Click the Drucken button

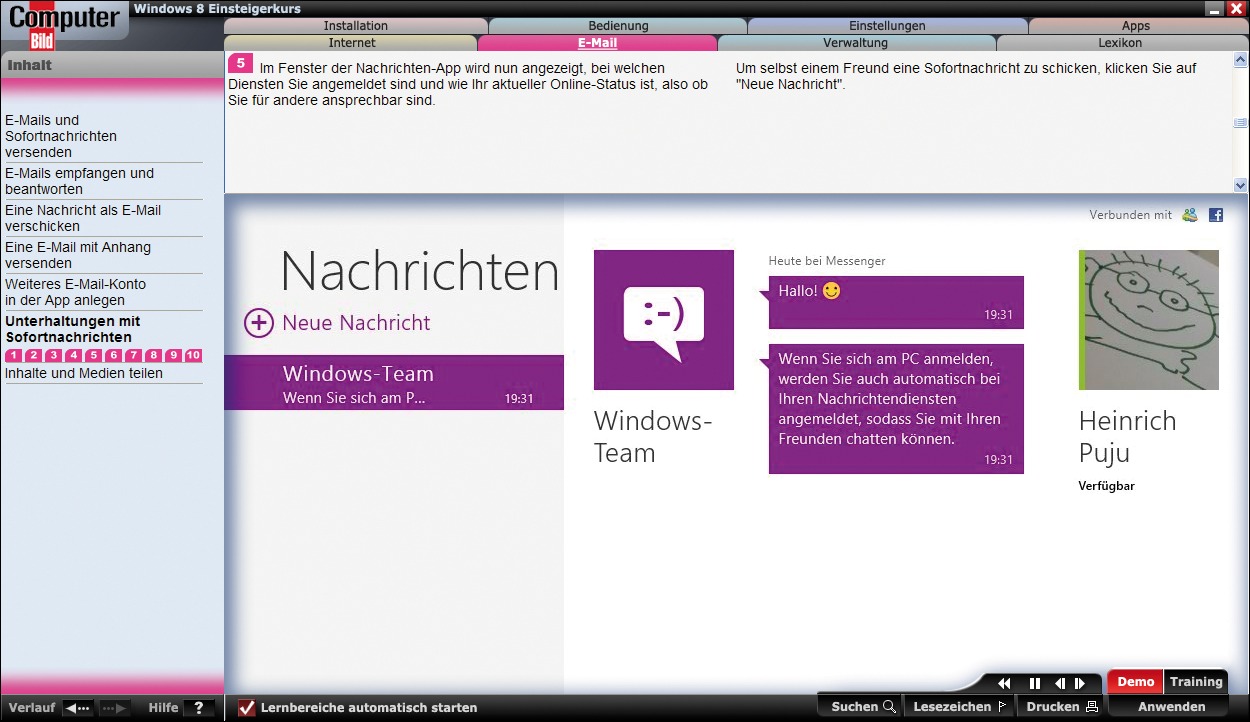(1062, 707)
